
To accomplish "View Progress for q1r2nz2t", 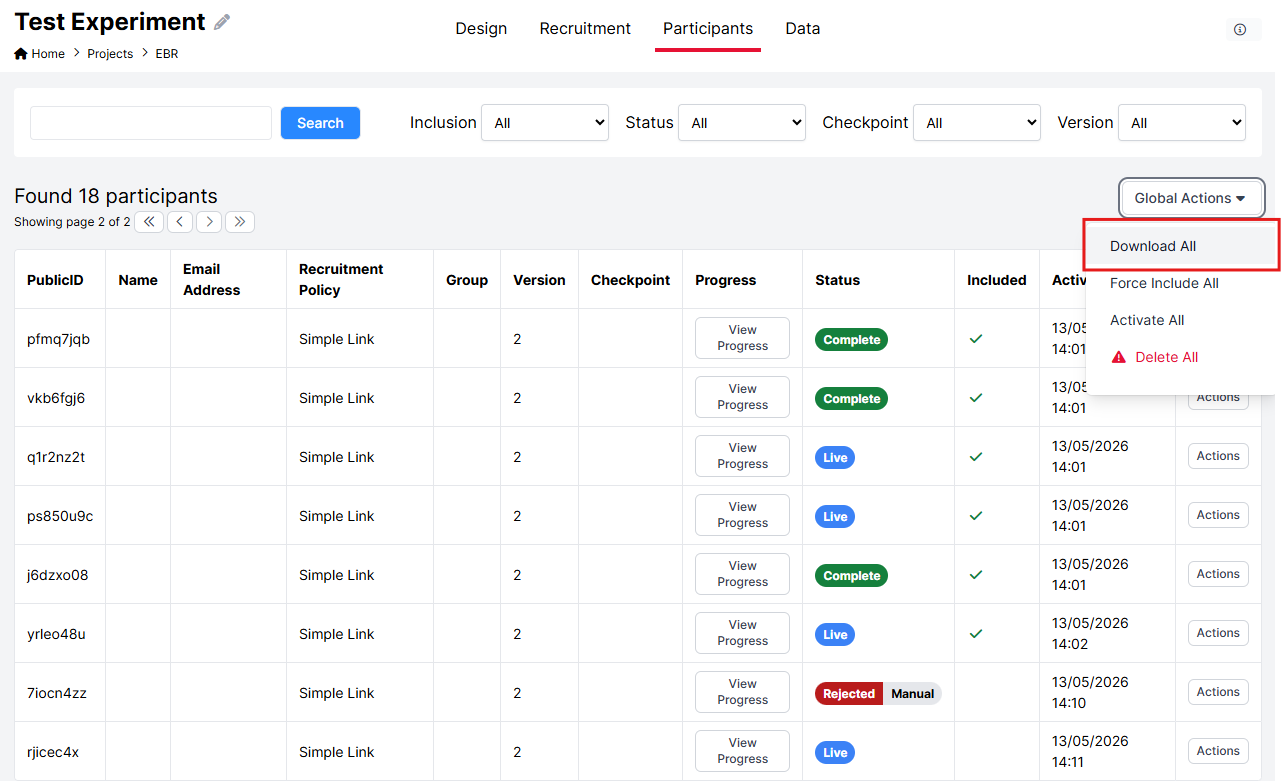I will pos(742,456).
